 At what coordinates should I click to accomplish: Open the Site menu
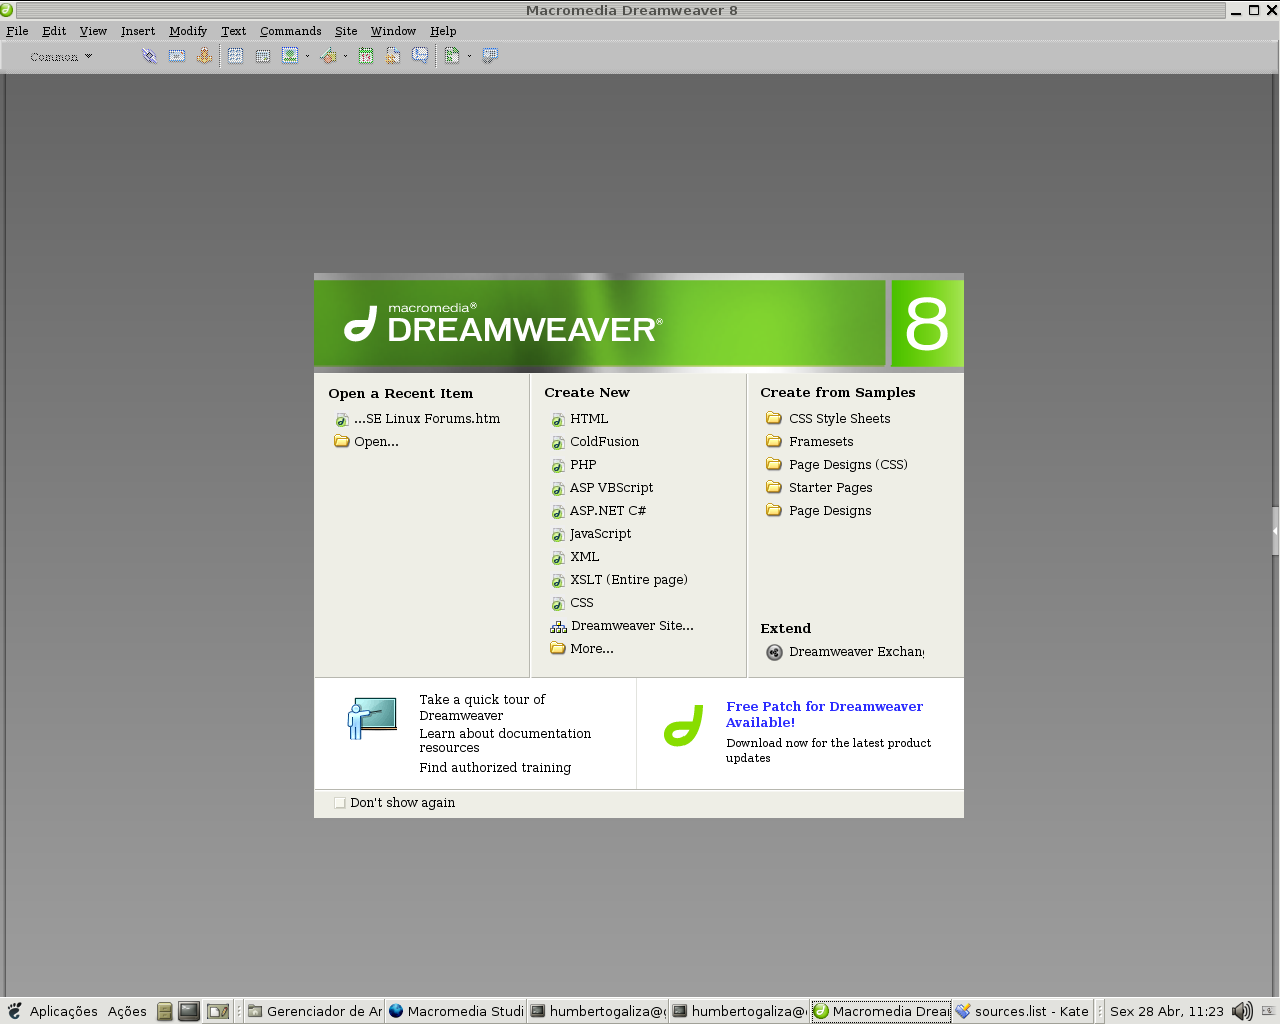click(x=346, y=31)
